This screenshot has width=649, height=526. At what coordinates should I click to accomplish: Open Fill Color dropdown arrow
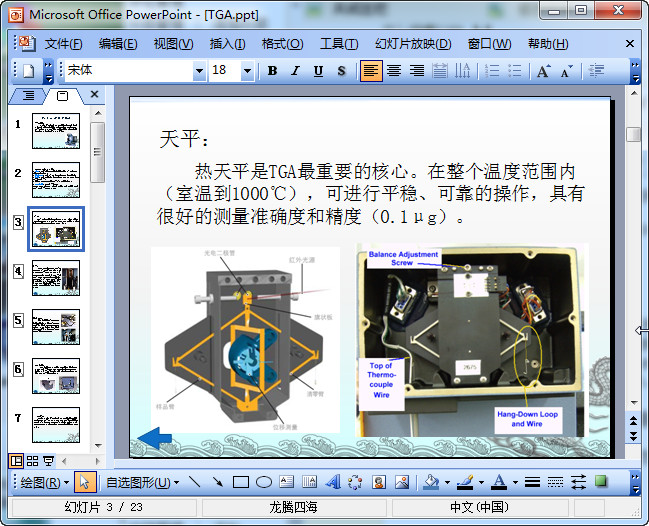point(447,483)
